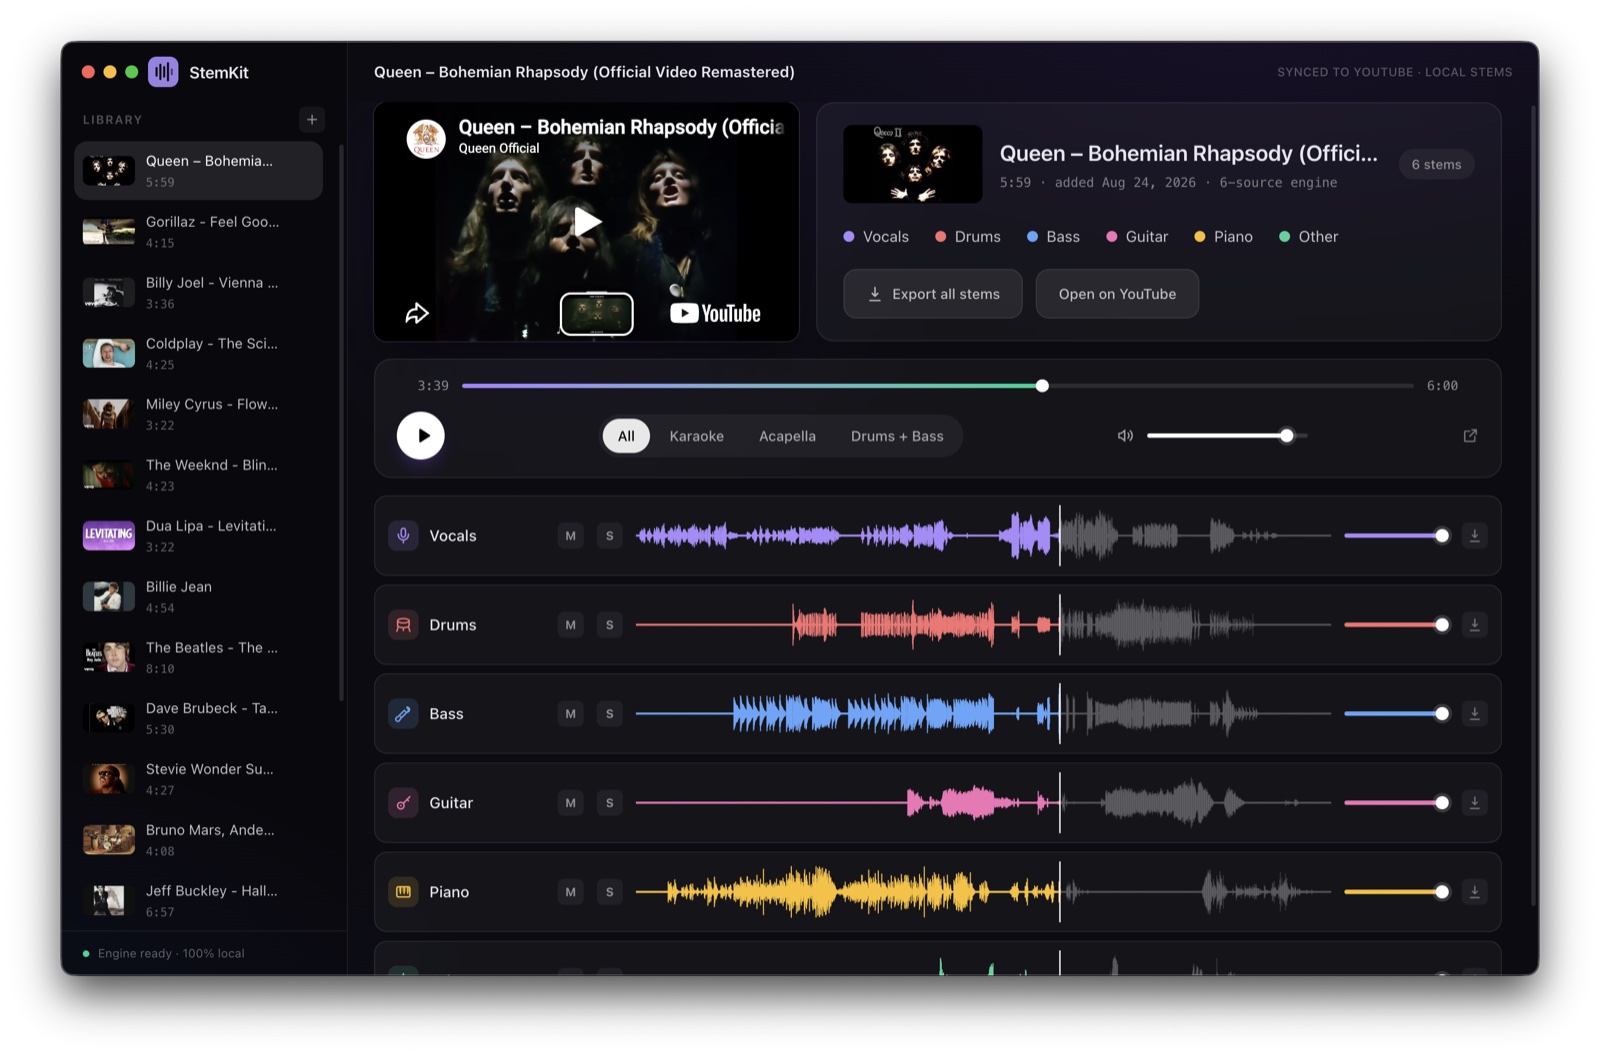This screenshot has width=1600, height=1056.
Task: Select Stevie Wonder library track
Action: (x=198, y=780)
